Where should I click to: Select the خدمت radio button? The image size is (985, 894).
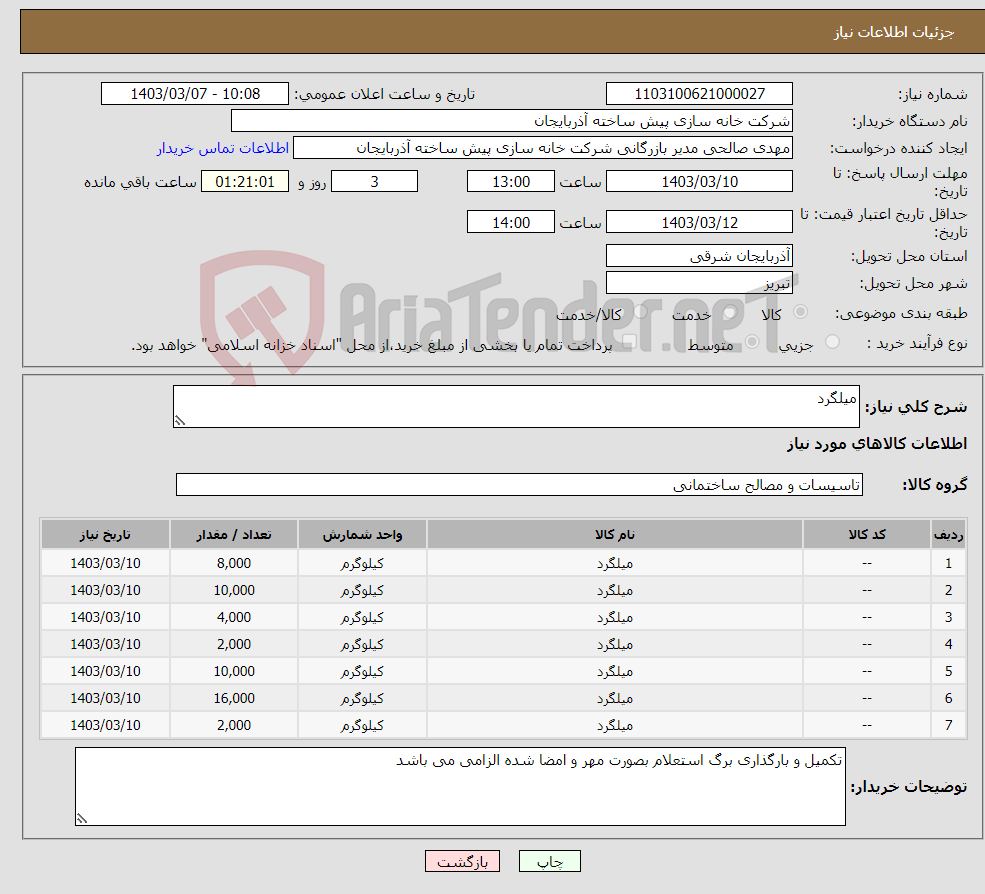(x=729, y=312)
